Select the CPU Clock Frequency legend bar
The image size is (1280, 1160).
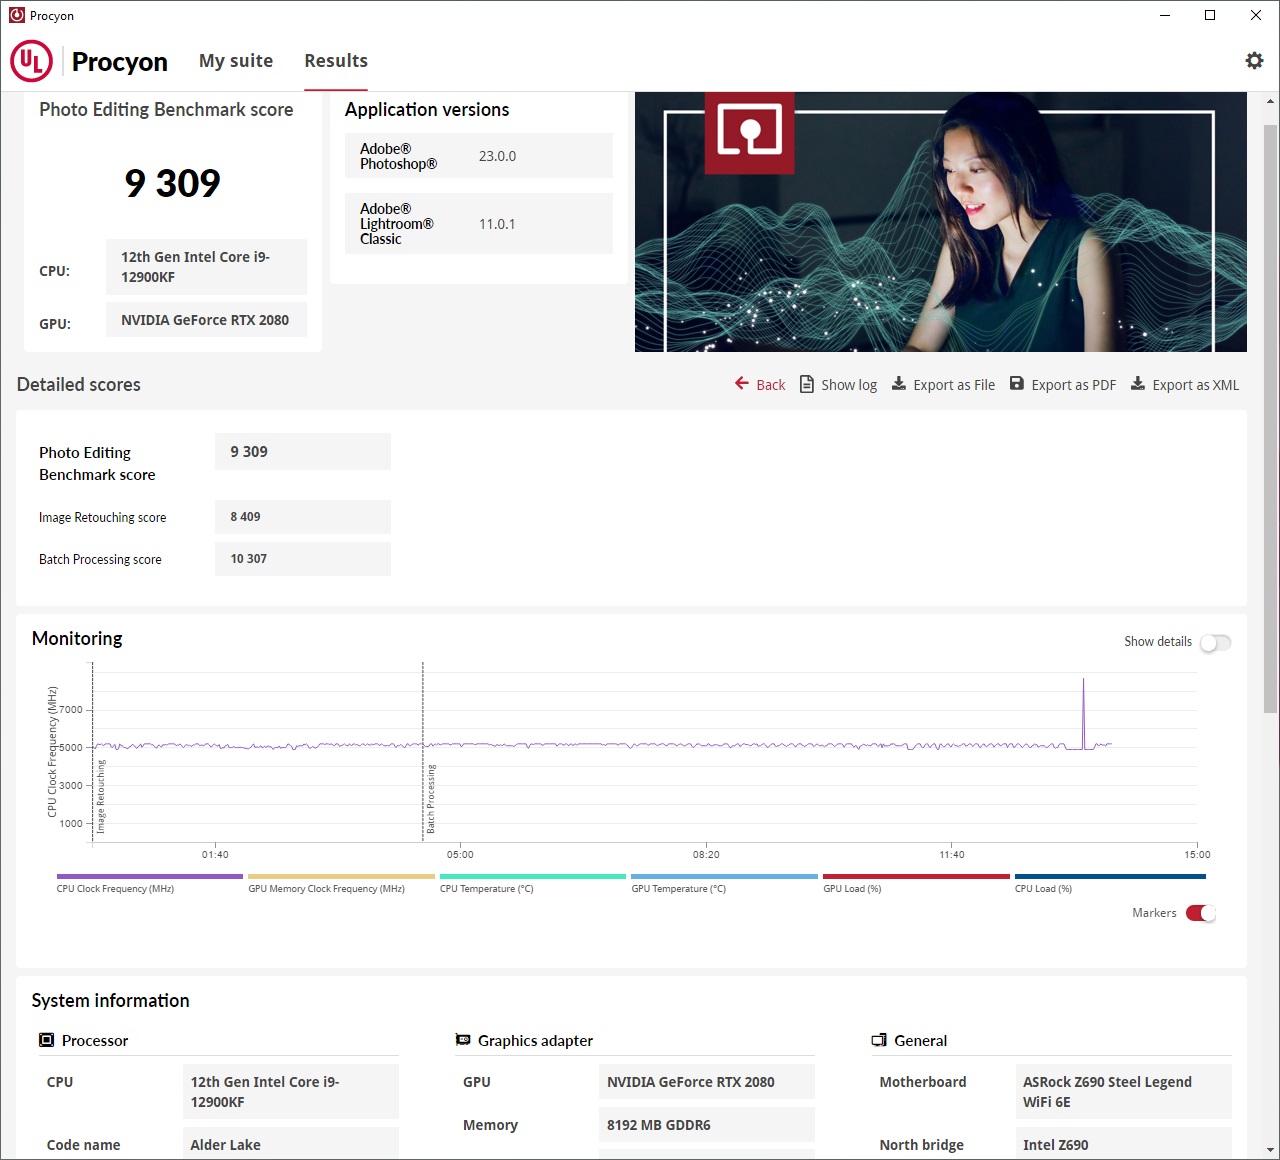click(150, 877)
